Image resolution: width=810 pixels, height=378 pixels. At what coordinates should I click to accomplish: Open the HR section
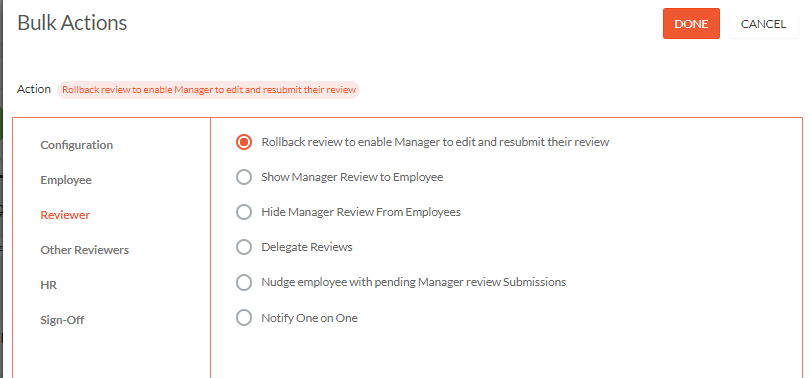(49, 285)
